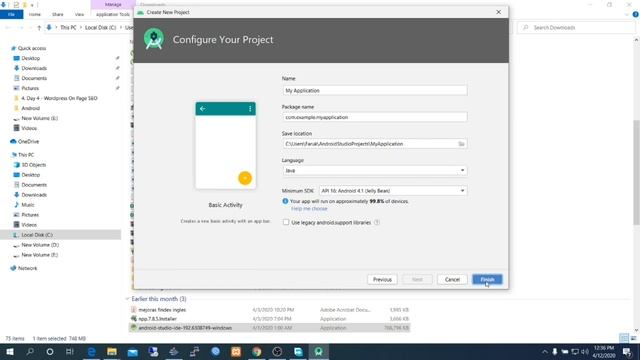Select Quick access in the navigation pane
The width and height of the screenshot is (640, 360).
click(x=32, y=48)
